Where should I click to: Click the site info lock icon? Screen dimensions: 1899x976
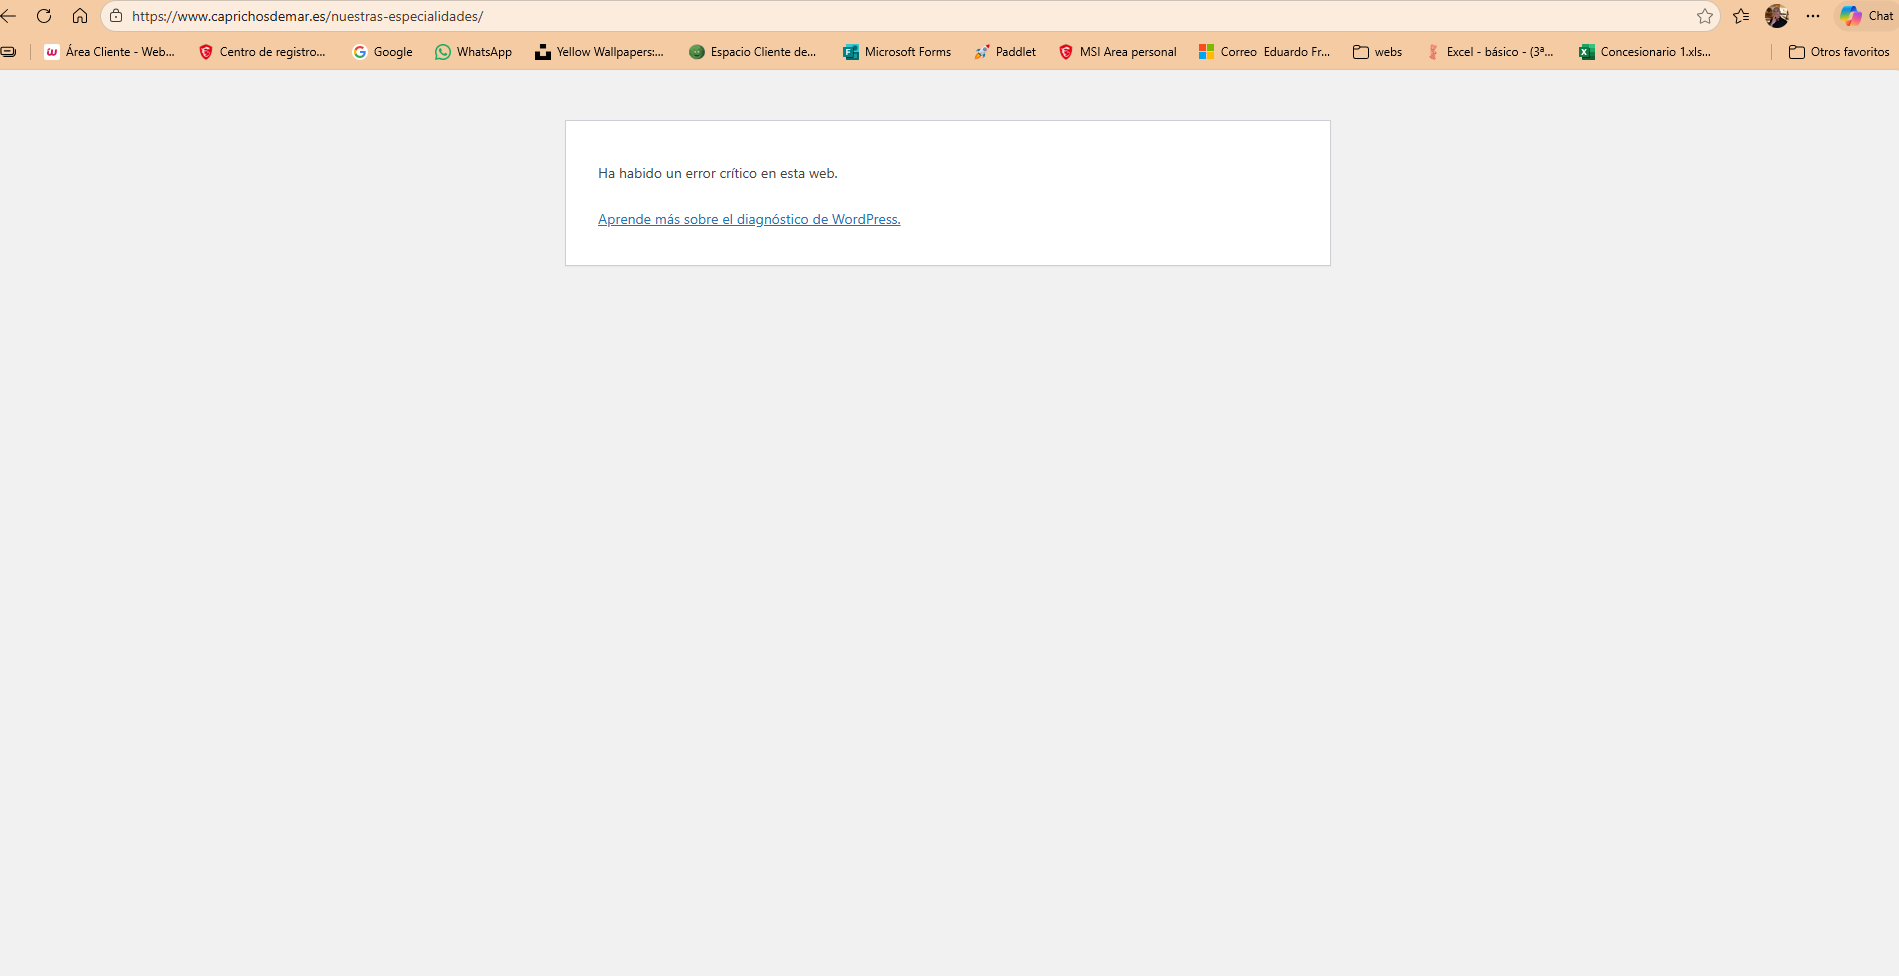pyautogui.click(x=116, y=16)
